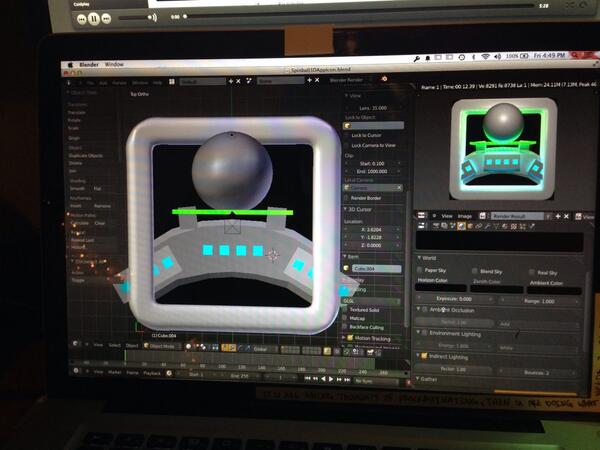Click the scene chooser icon
Viewport: 600px width, 450px height.
[x=249, y=81]
